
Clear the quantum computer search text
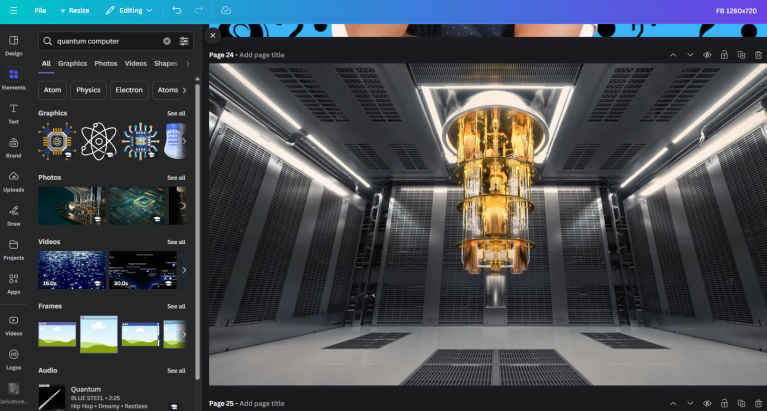(167, 41)
